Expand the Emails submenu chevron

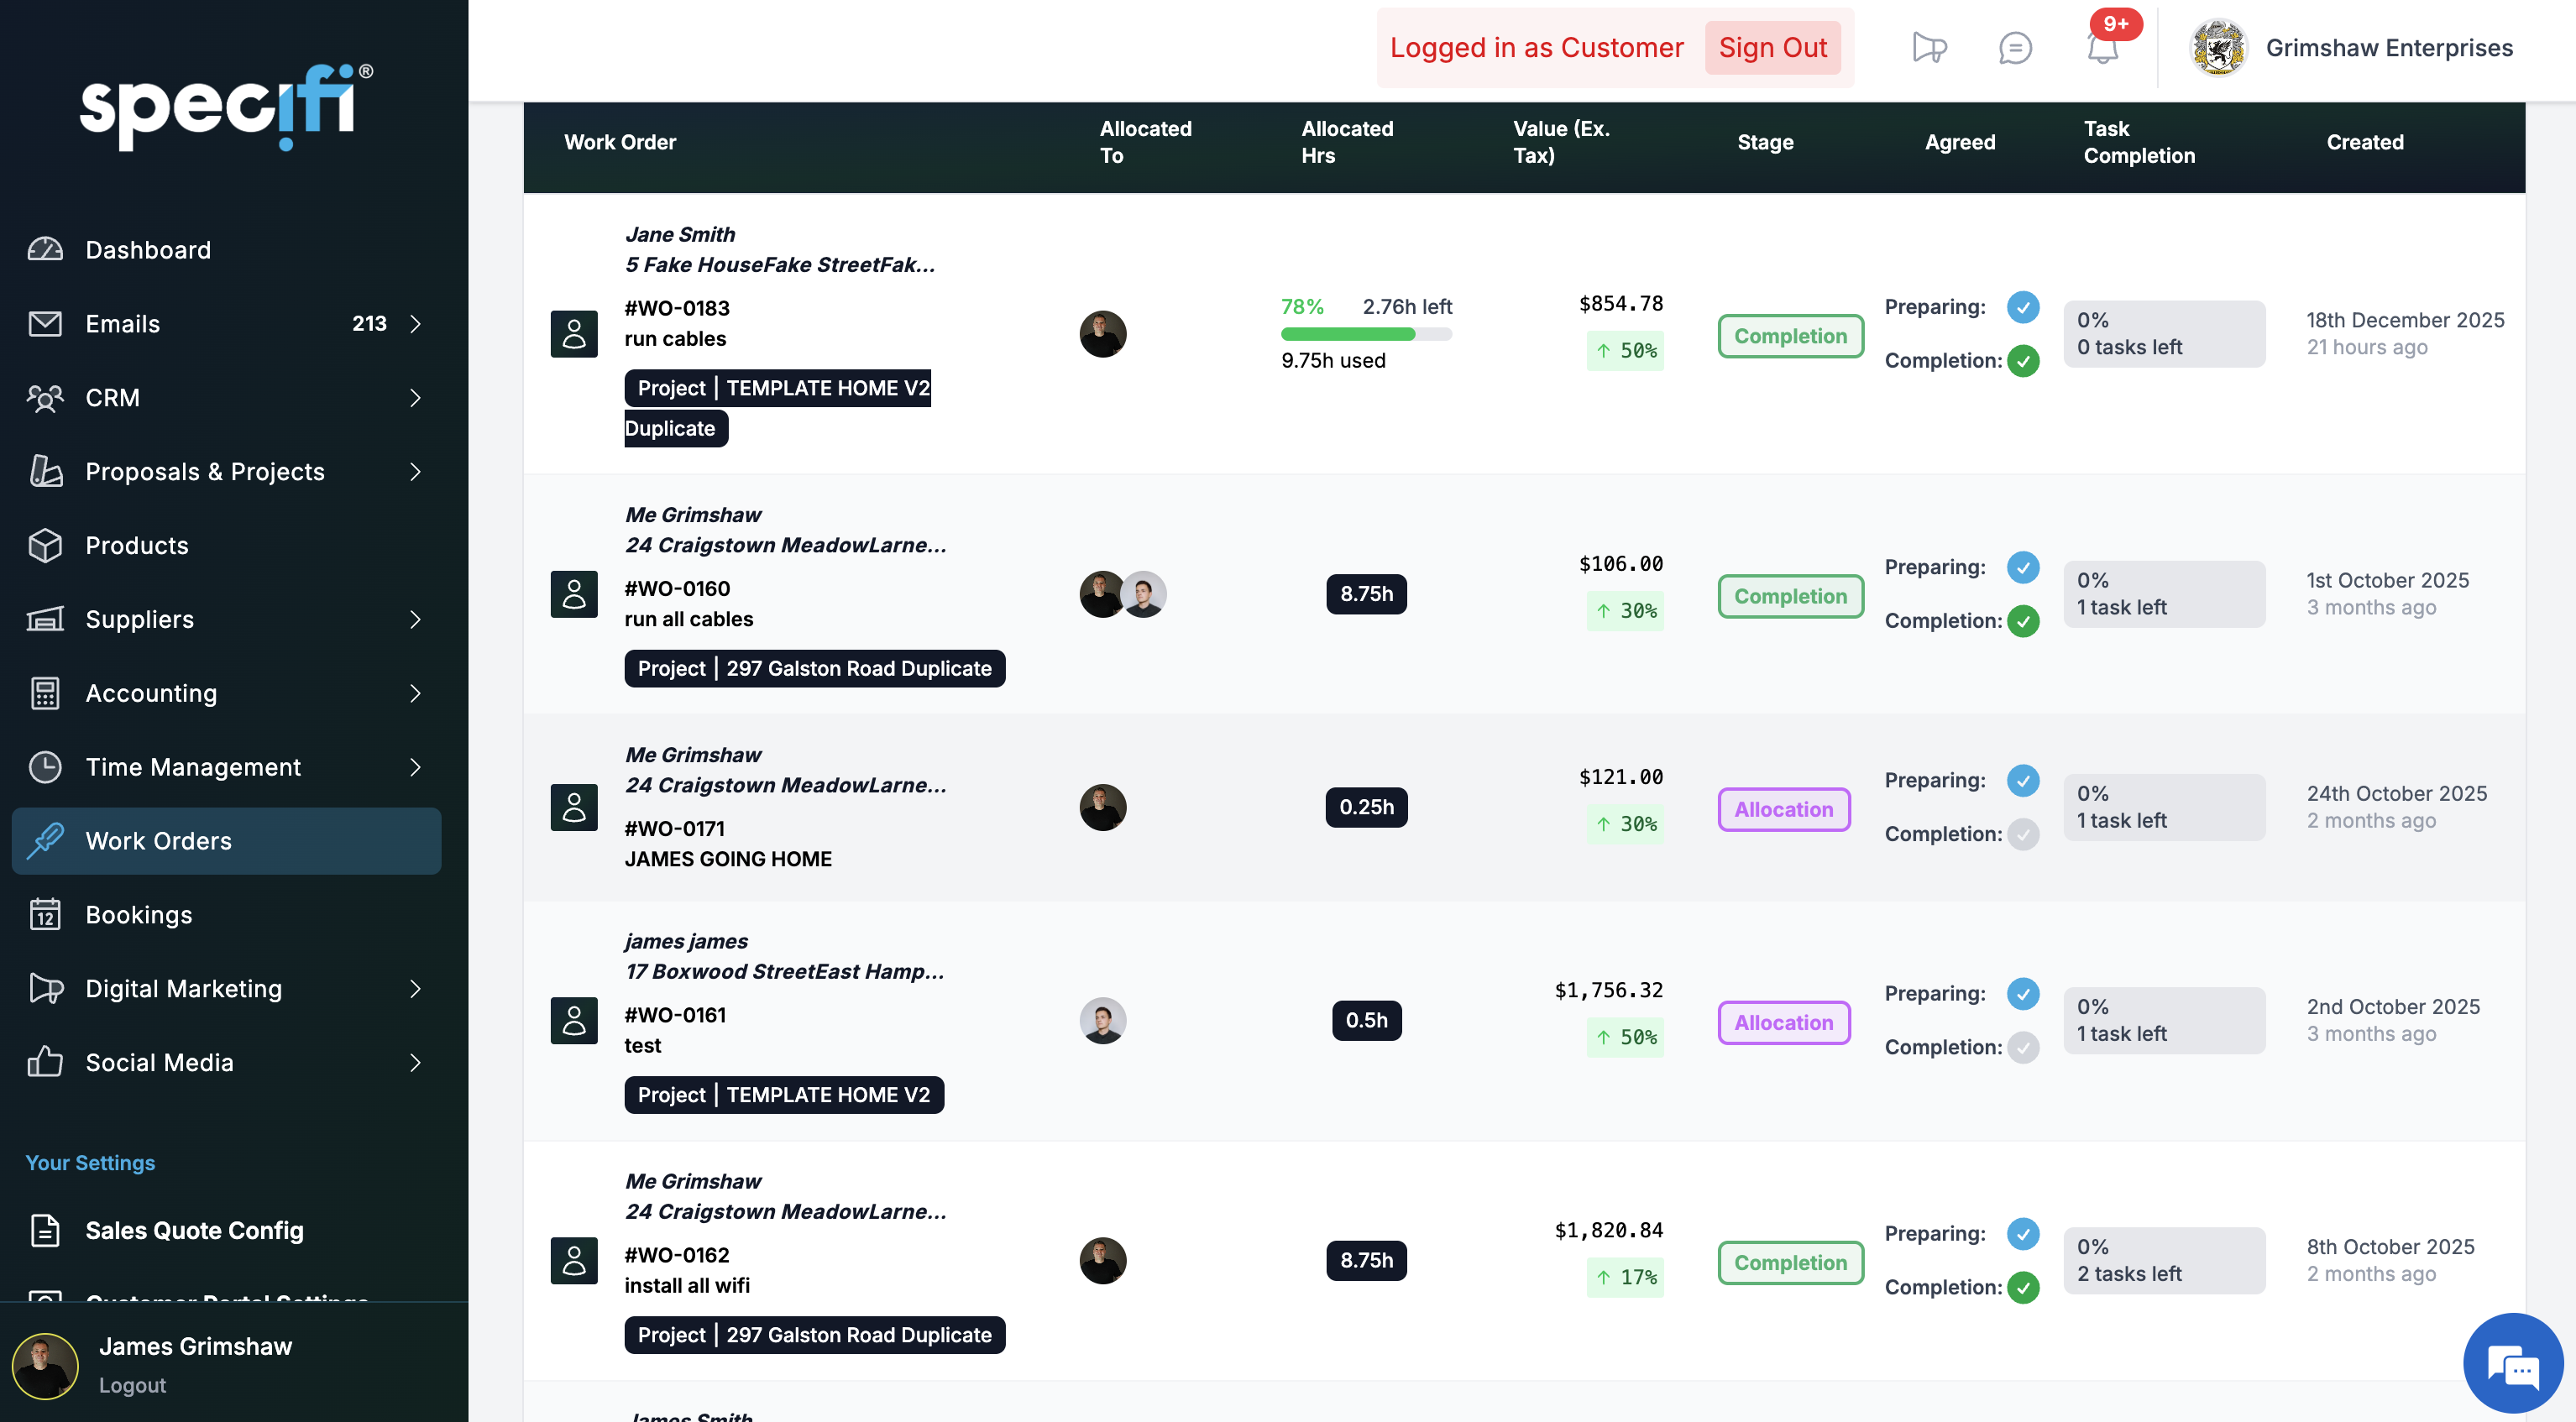[x=416, y=324]
